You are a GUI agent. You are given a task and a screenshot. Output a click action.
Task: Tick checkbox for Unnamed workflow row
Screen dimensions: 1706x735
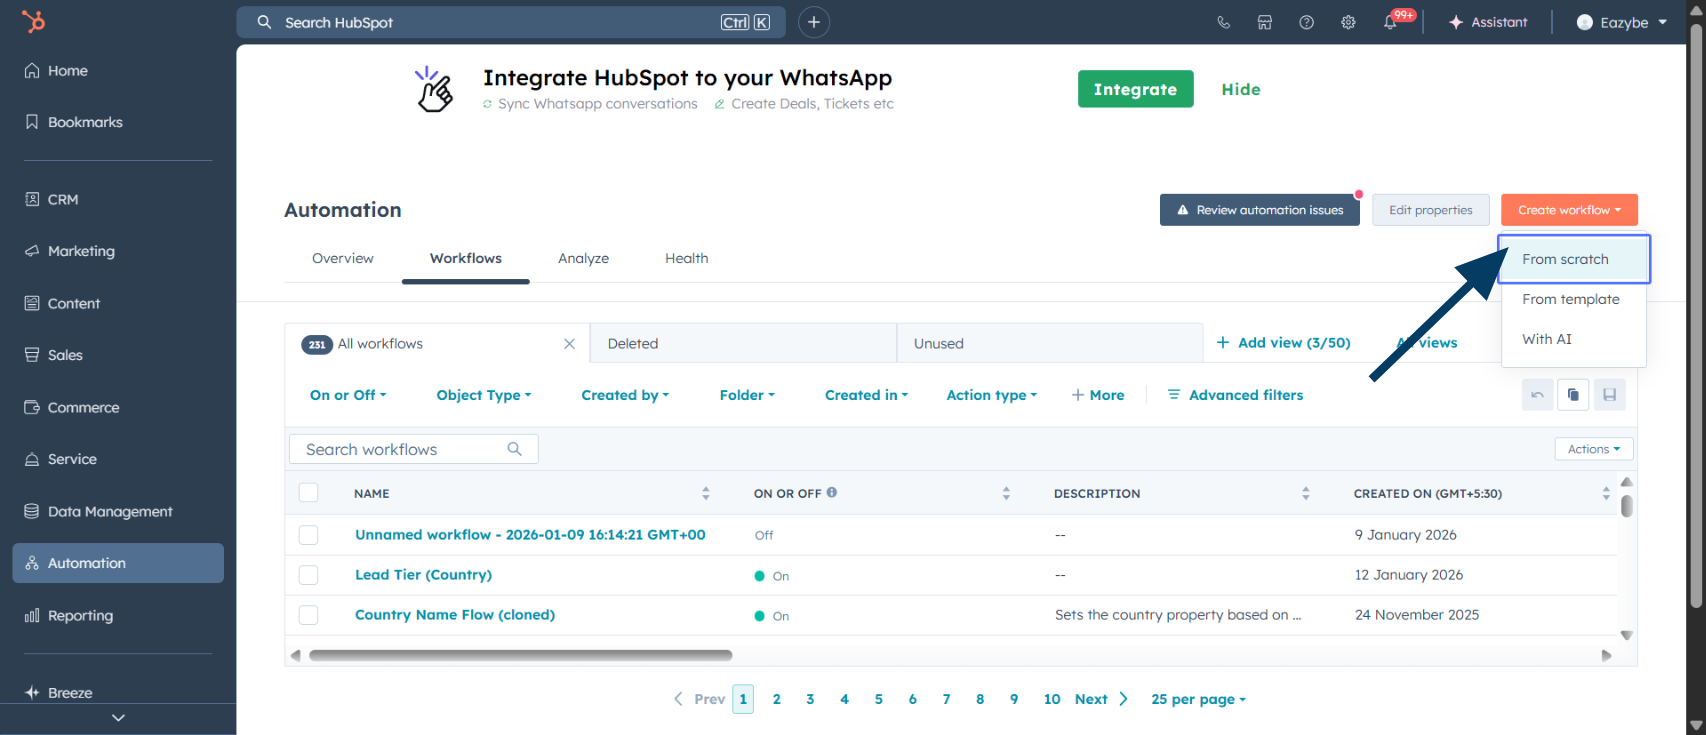pyautogui.click(x=308, y=535)
